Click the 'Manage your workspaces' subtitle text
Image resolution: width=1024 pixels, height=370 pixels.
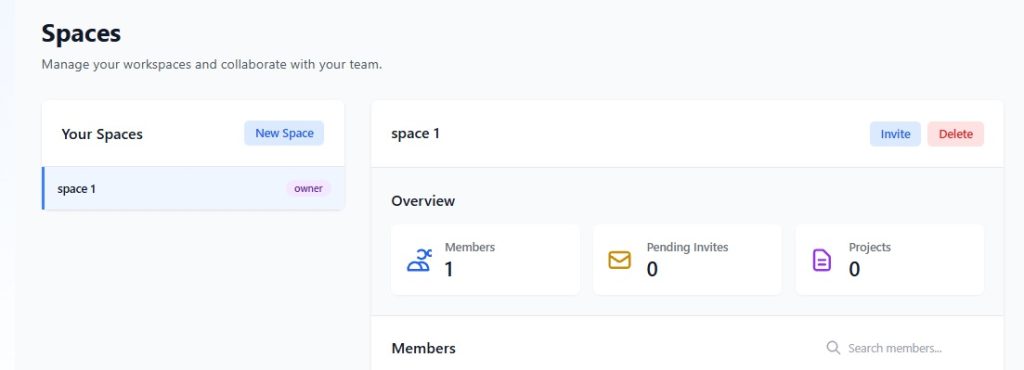pos(212,65)
